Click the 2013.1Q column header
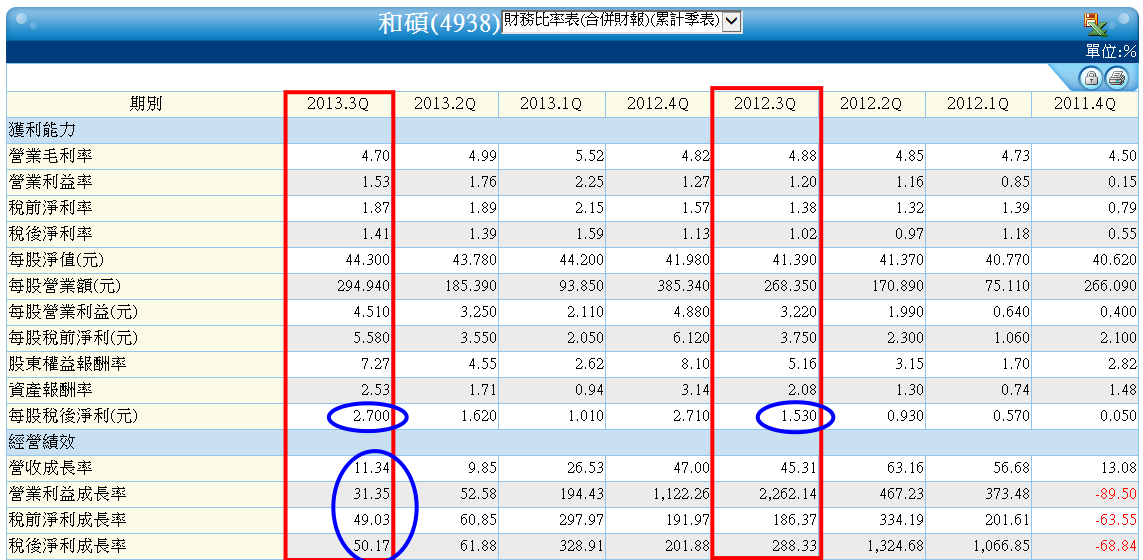Viewport: 1143px width, 560px height. [551, 104]
